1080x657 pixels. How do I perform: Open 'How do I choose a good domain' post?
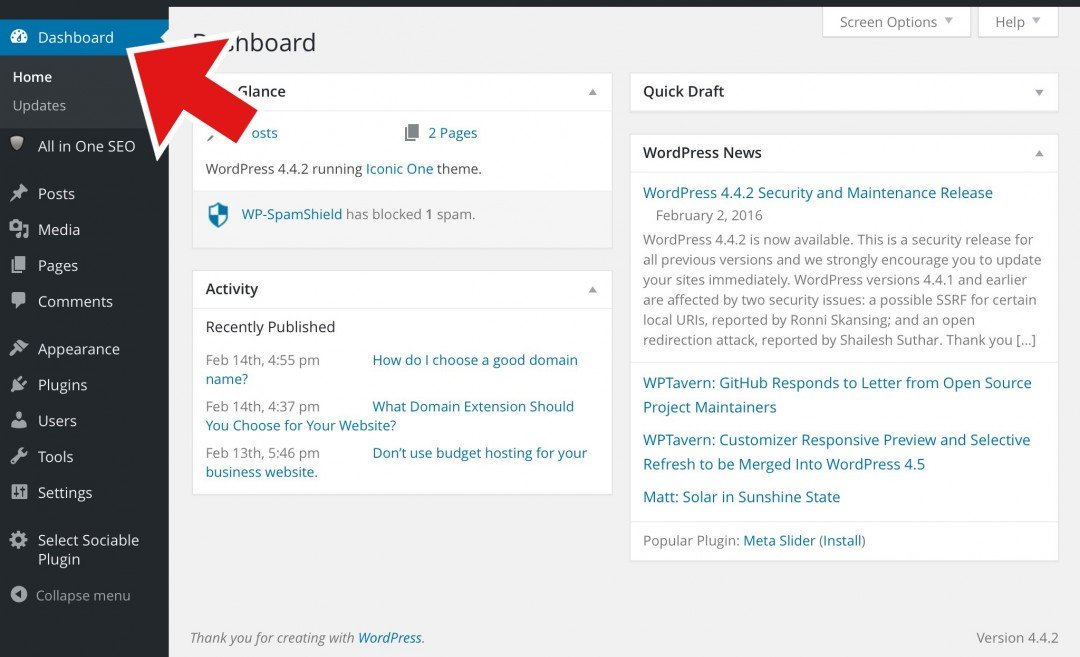pyautogui.click(x=475, y=360)
